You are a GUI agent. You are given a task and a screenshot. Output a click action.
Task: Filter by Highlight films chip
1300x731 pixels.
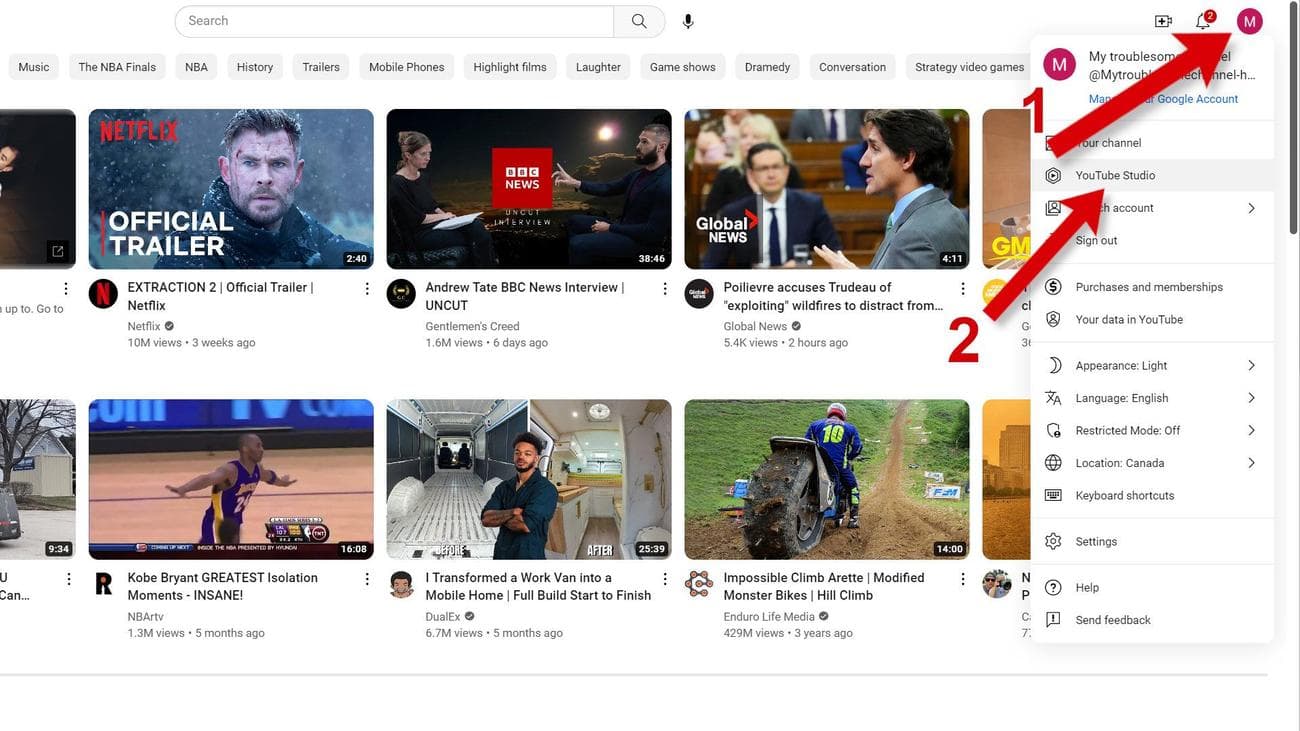point(510,67)
